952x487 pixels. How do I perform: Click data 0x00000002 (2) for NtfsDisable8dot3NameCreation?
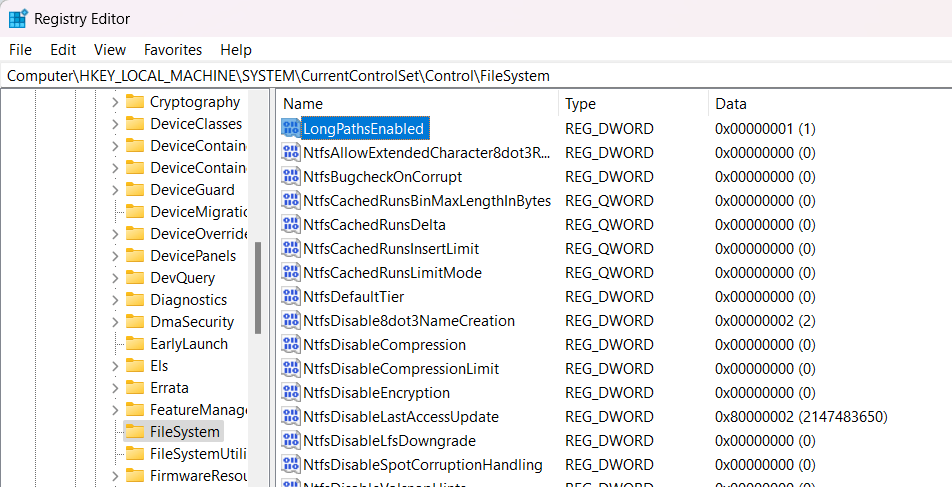pos(765,321)
